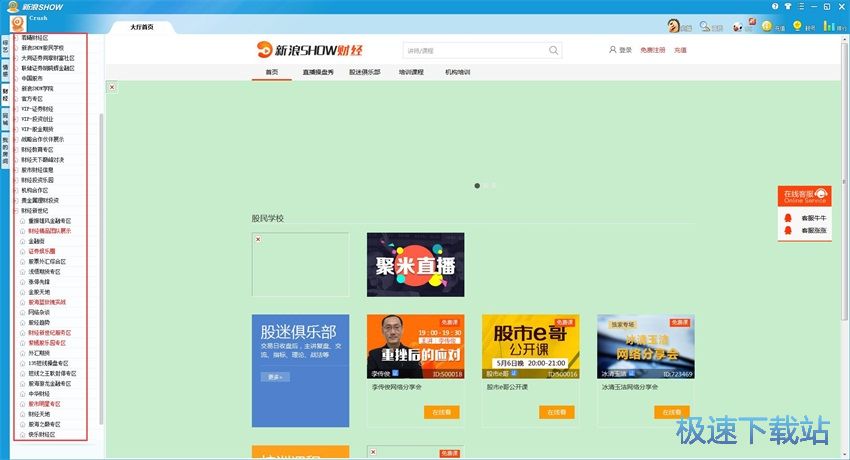
Task: Click the main page vertical scrollbar
Action: click(x=845, y=180)
